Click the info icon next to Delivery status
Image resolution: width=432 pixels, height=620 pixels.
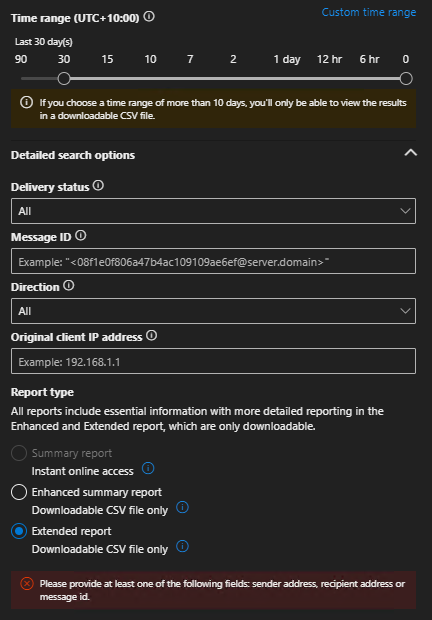point(98,185)
